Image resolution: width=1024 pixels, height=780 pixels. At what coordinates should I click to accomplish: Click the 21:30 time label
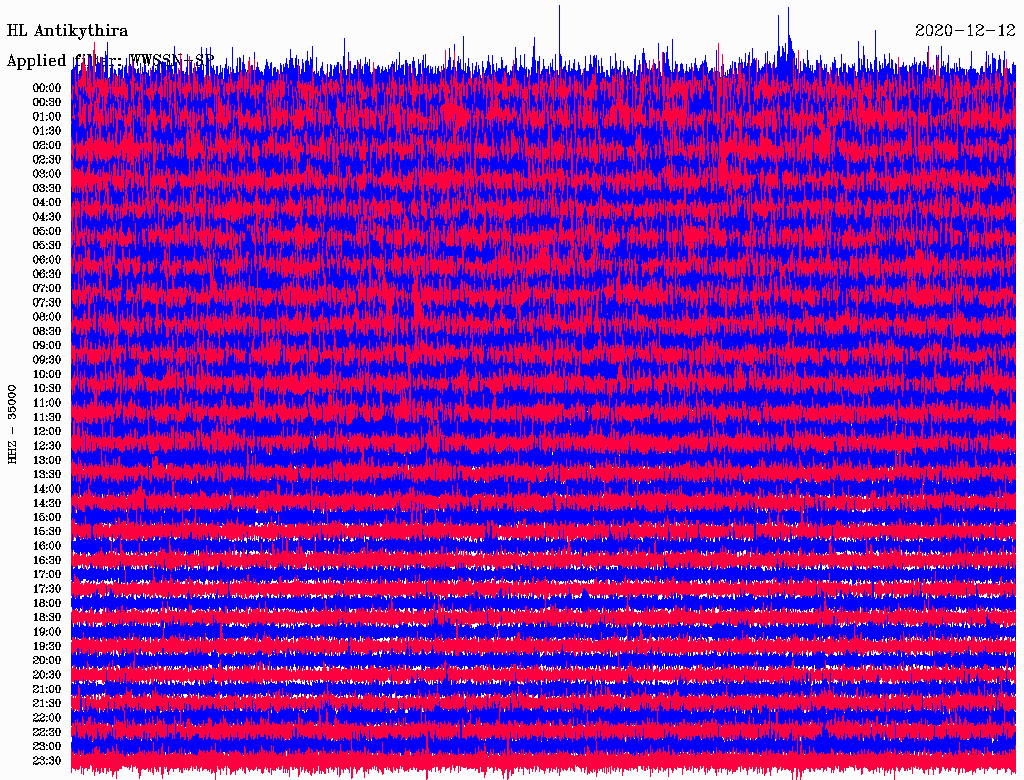click(47, 704)
